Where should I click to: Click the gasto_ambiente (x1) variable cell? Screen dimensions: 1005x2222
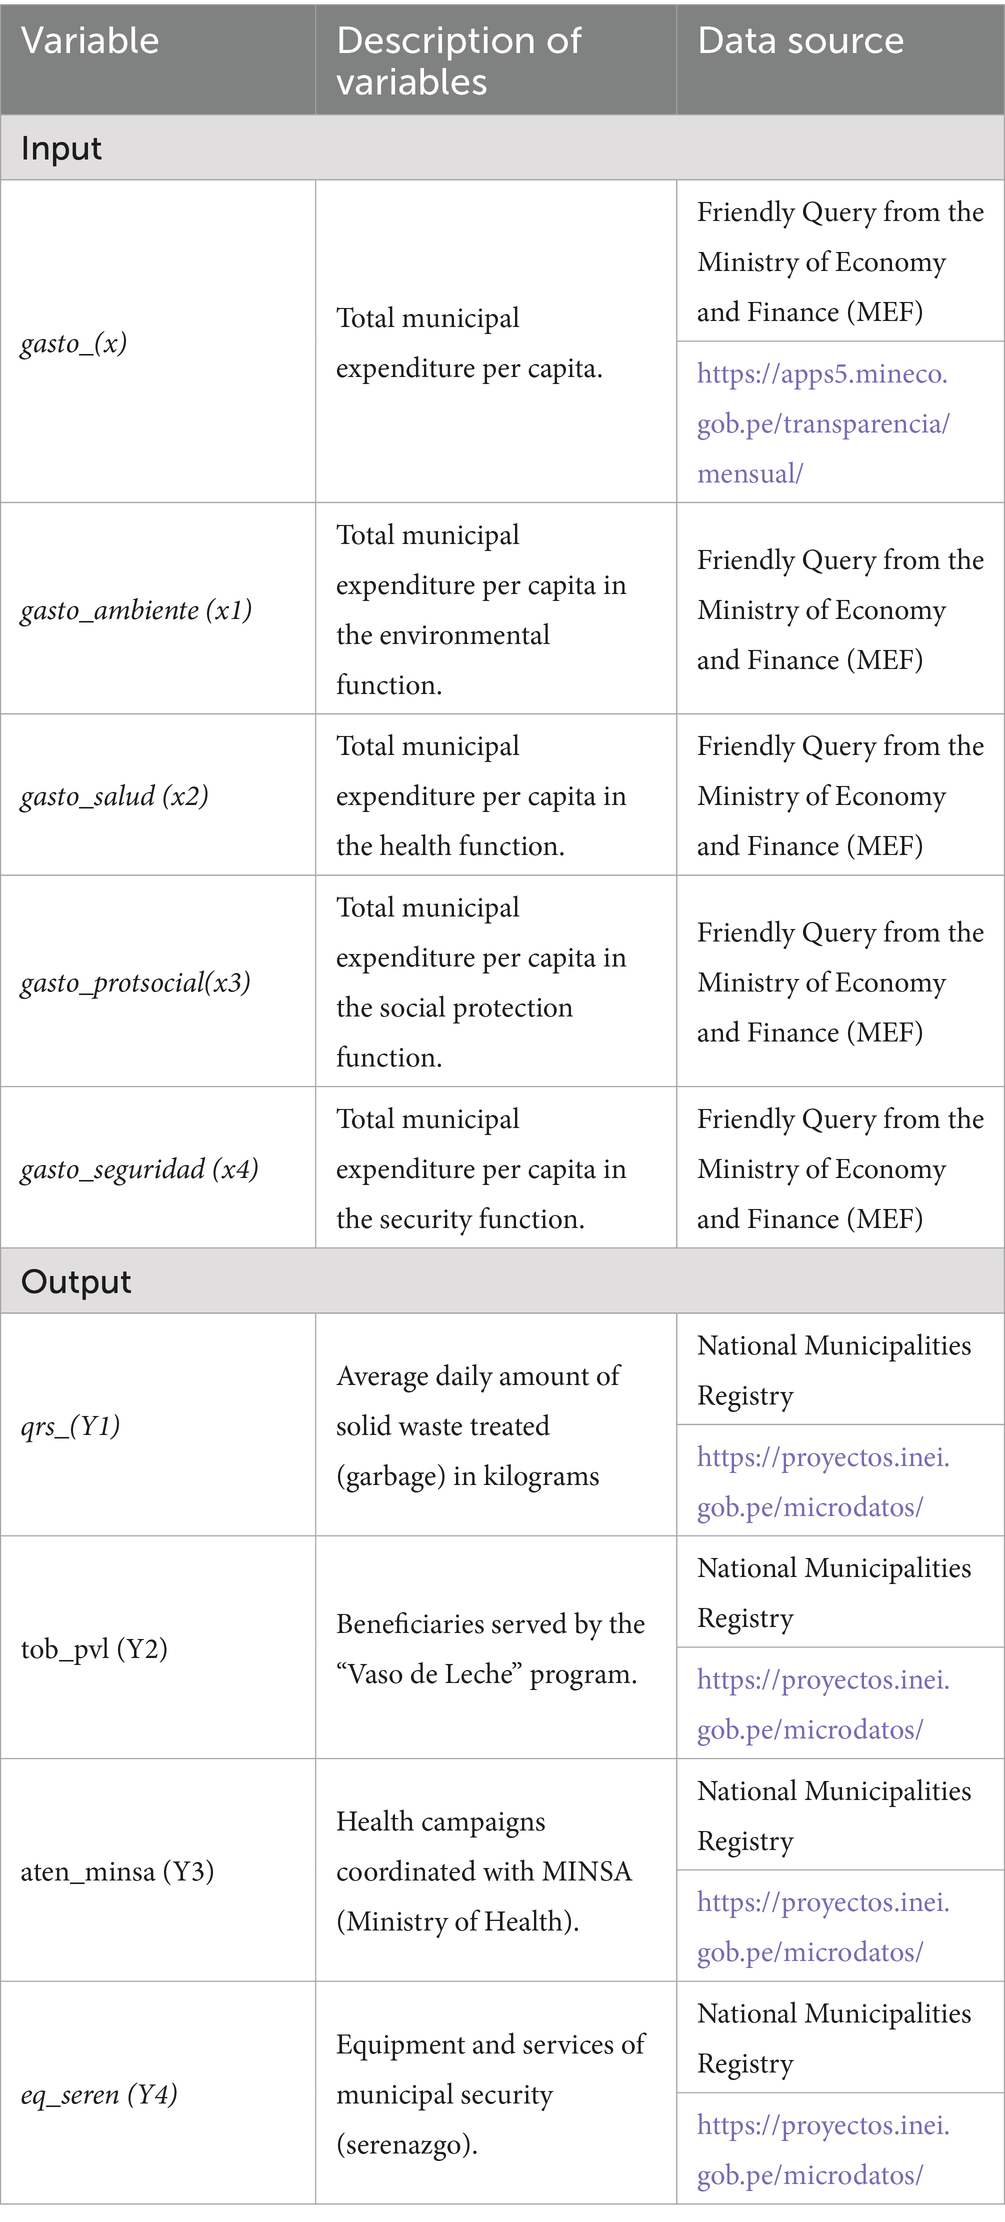click(x=136, y=610)
